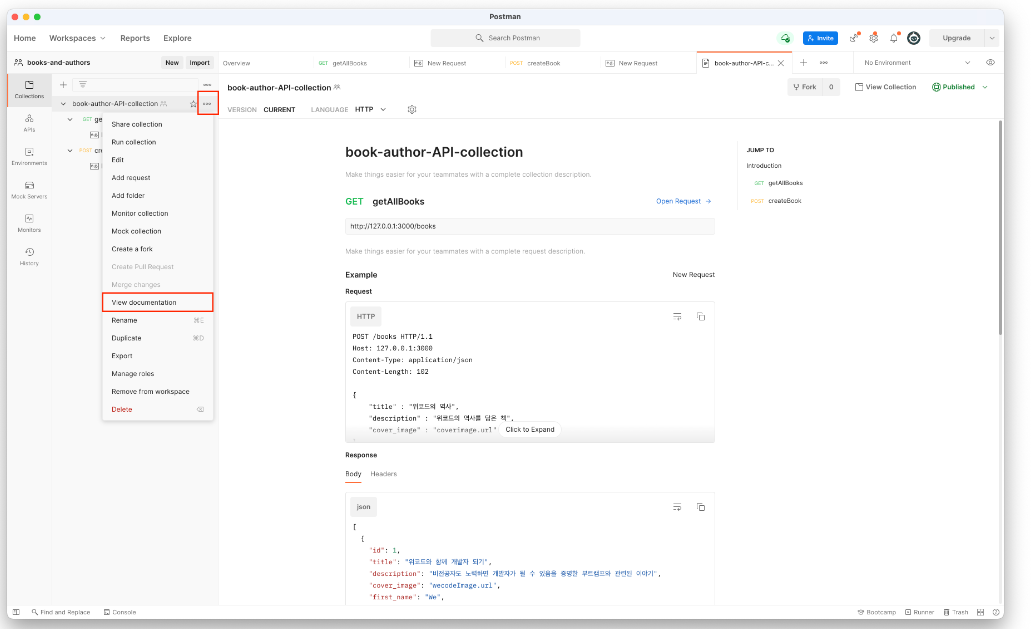
Task: Choose Run collection from context menu
Action: point(157,142)
